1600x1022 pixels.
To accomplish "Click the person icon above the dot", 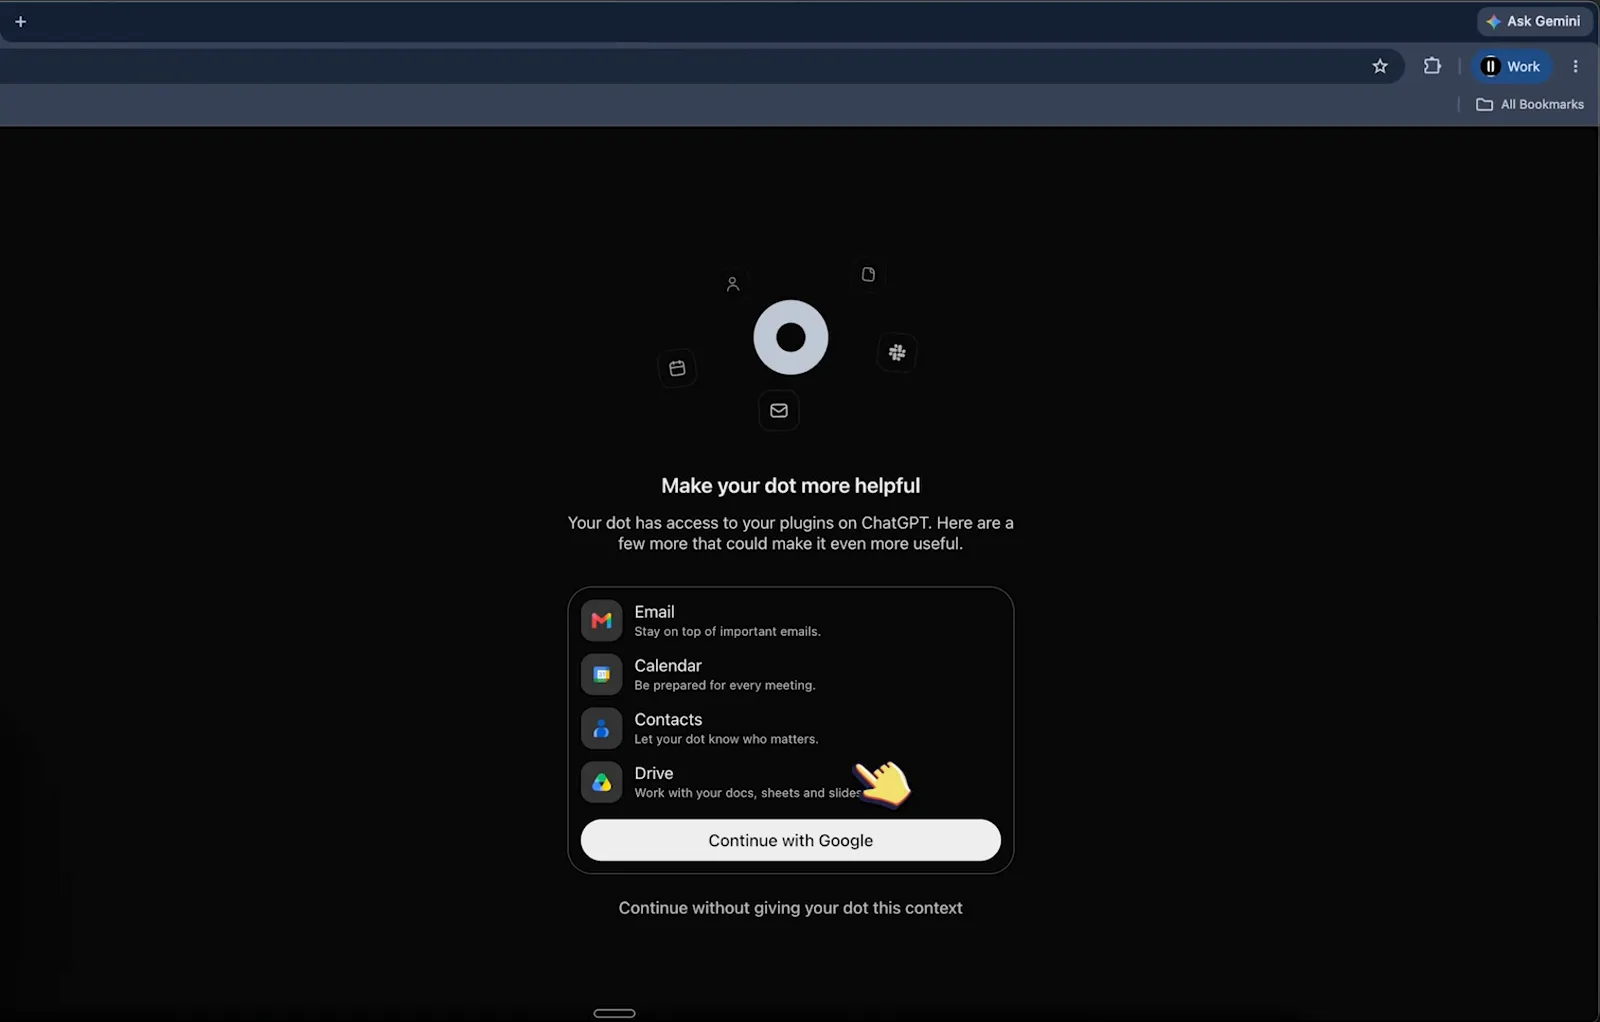I will 732,284.
